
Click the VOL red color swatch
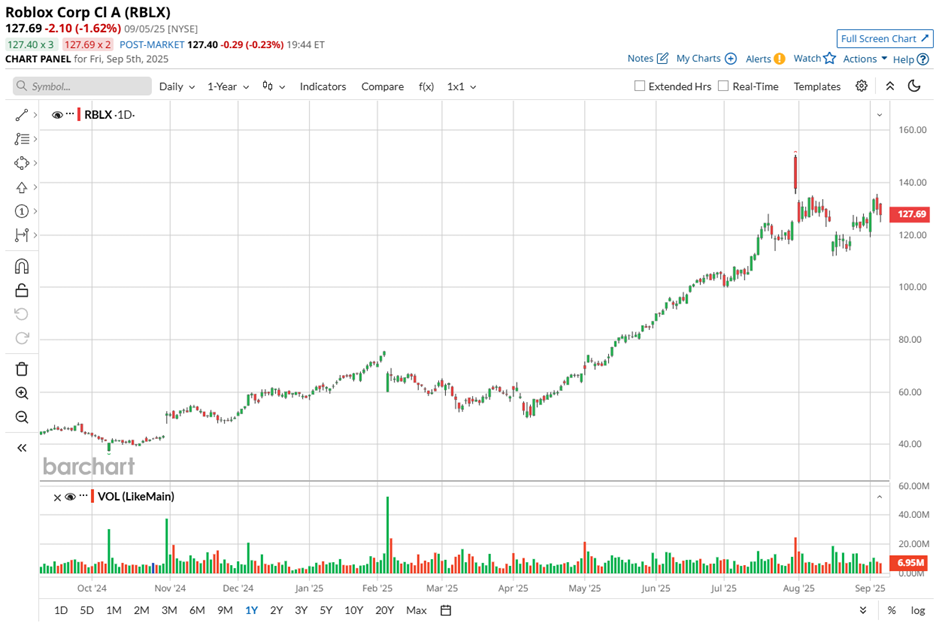(x=93, y=497)
